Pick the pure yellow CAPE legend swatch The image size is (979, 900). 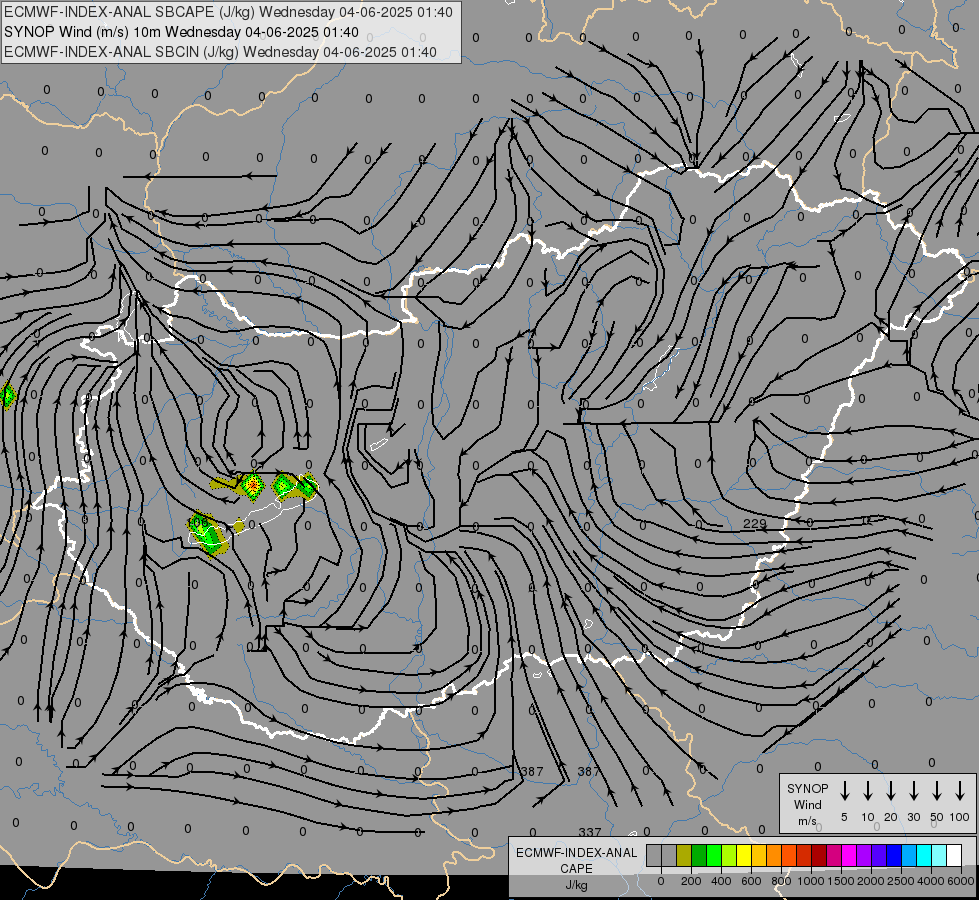pos(744,855)
